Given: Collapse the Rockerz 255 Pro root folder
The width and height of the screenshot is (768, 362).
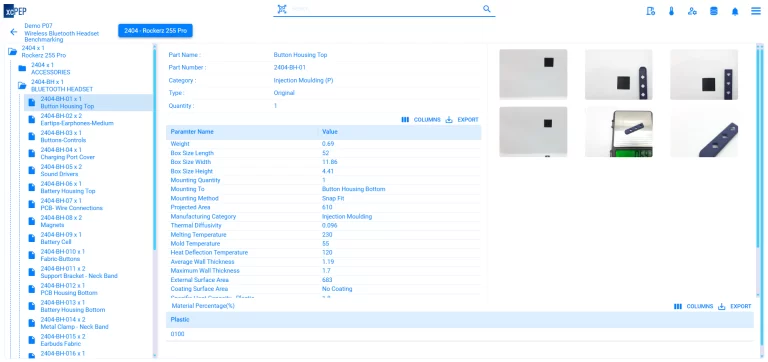Looking at the screenshot, I should (12, 51).
